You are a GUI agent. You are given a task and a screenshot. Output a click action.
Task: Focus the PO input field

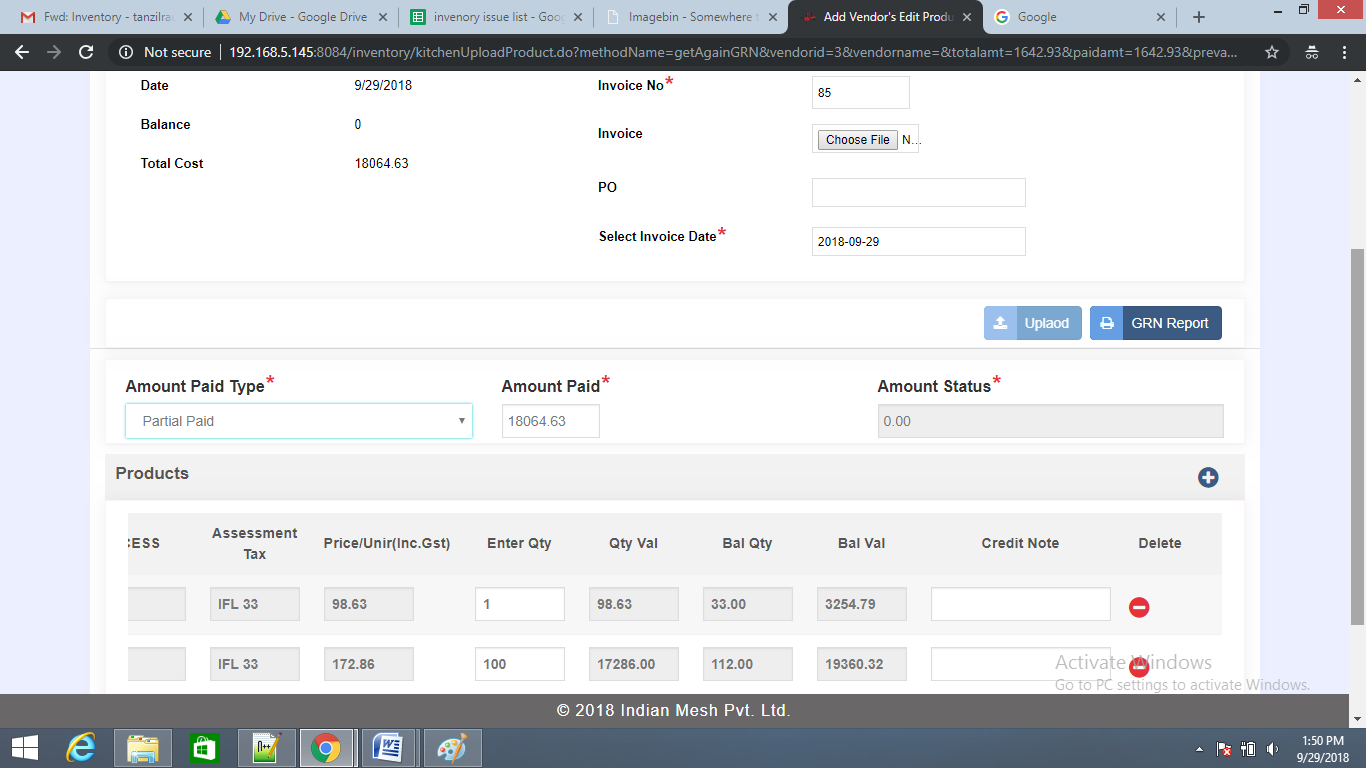pos(919,192)
